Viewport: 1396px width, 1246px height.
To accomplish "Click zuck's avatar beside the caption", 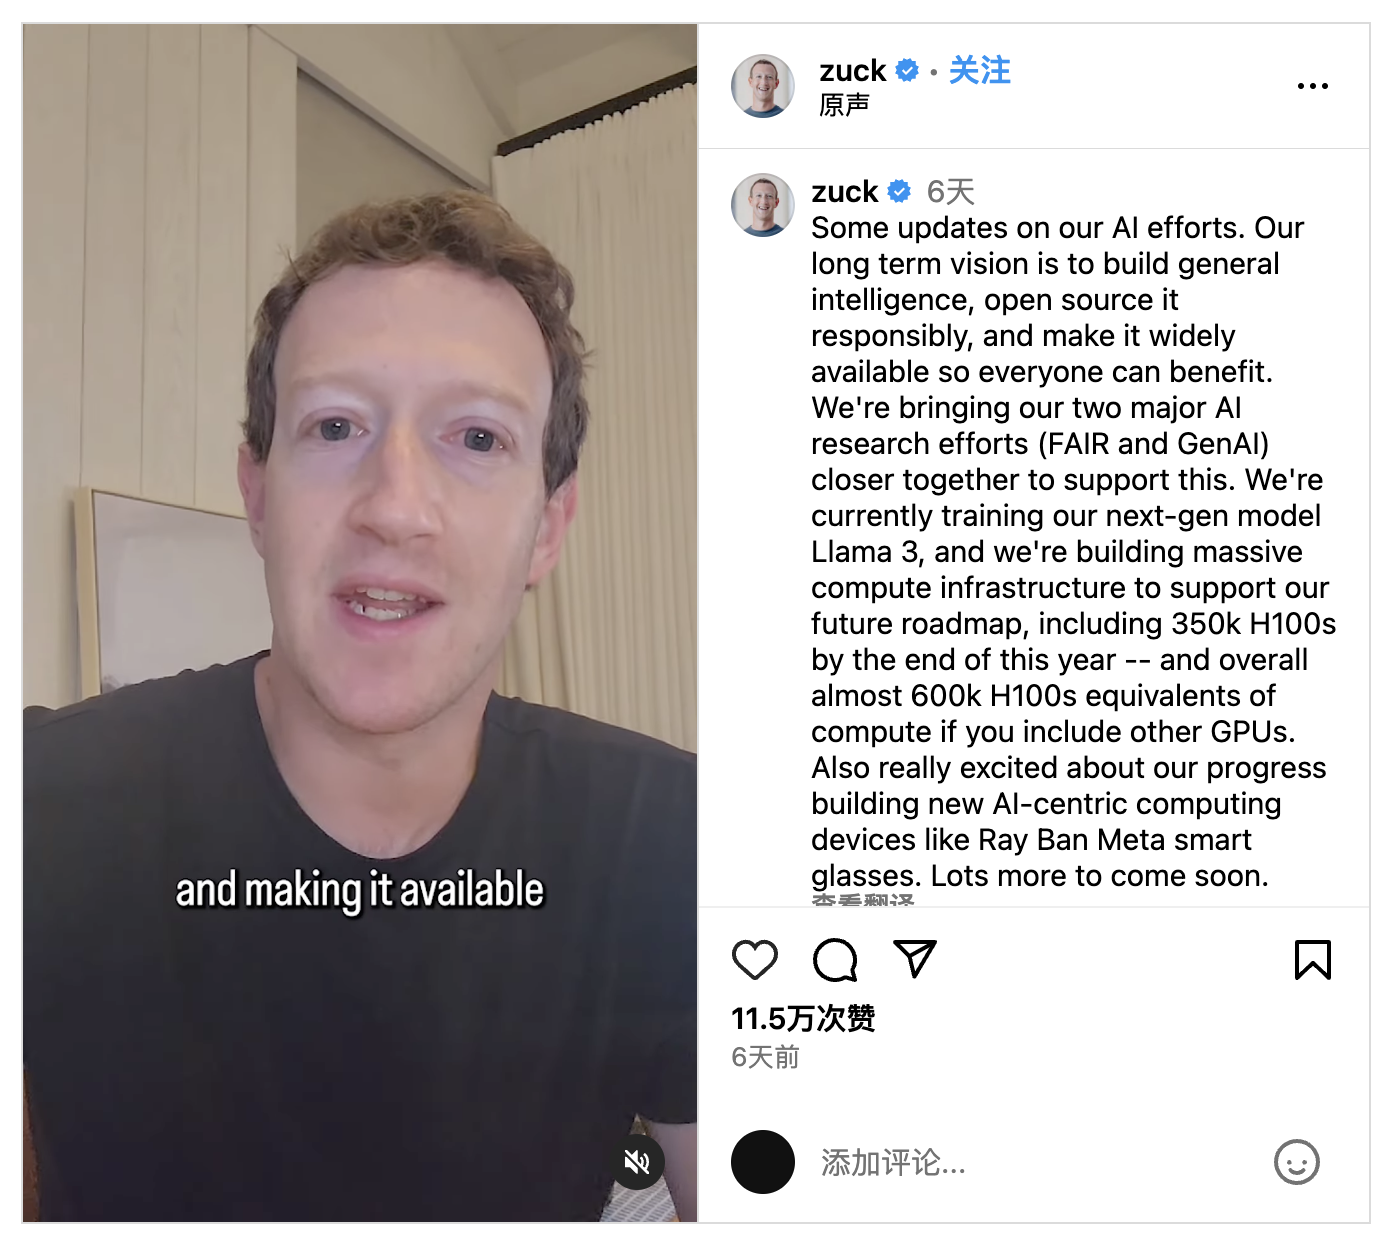I will coord(763,205).
